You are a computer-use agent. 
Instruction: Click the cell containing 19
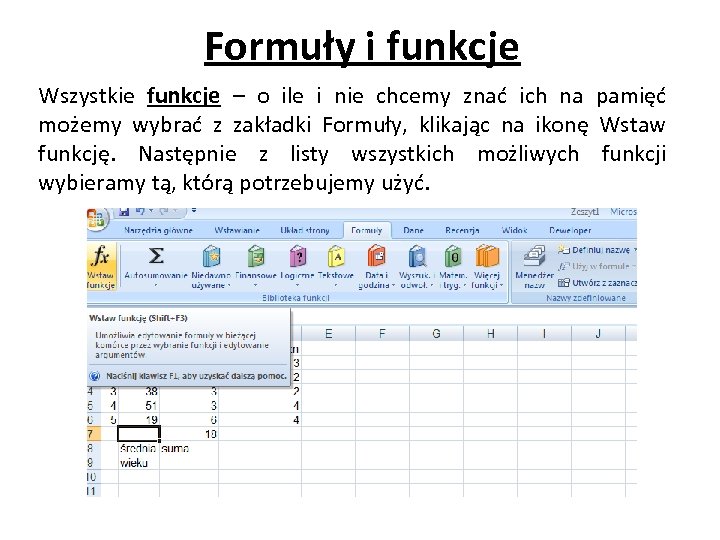pyautogui.click(x=139, y=420)
